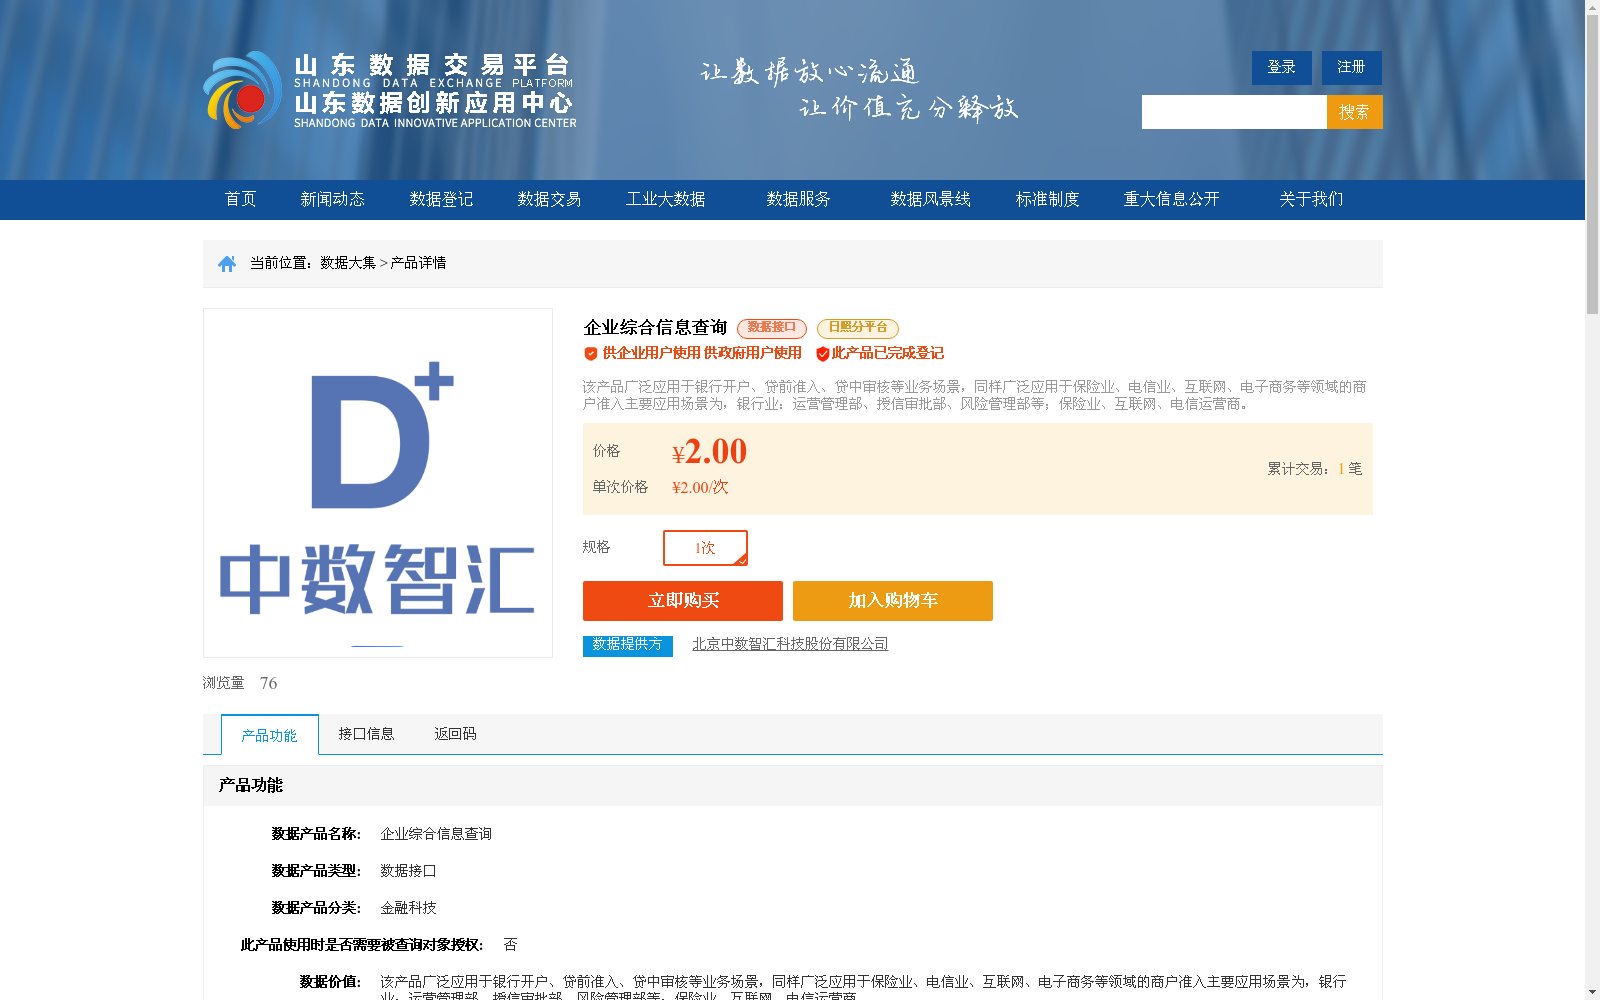Click the 立即购买 buy now button
The width and height of the screenshot is (1600, 1000).
point(683,601)
